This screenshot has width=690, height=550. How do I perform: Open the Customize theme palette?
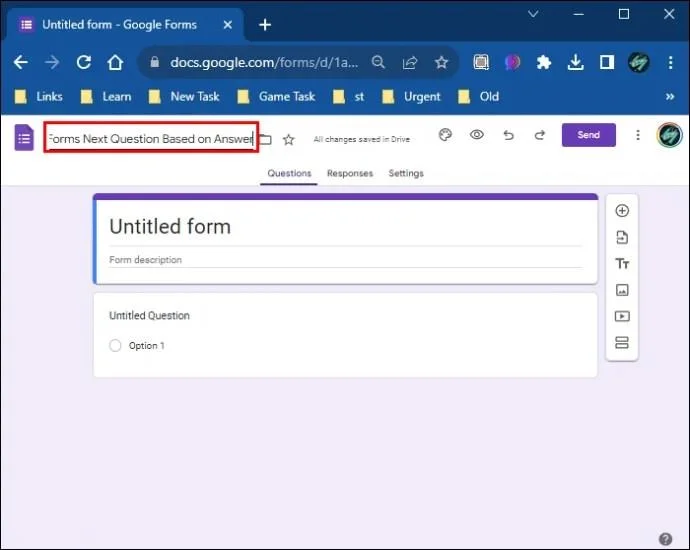pos(445,135)
